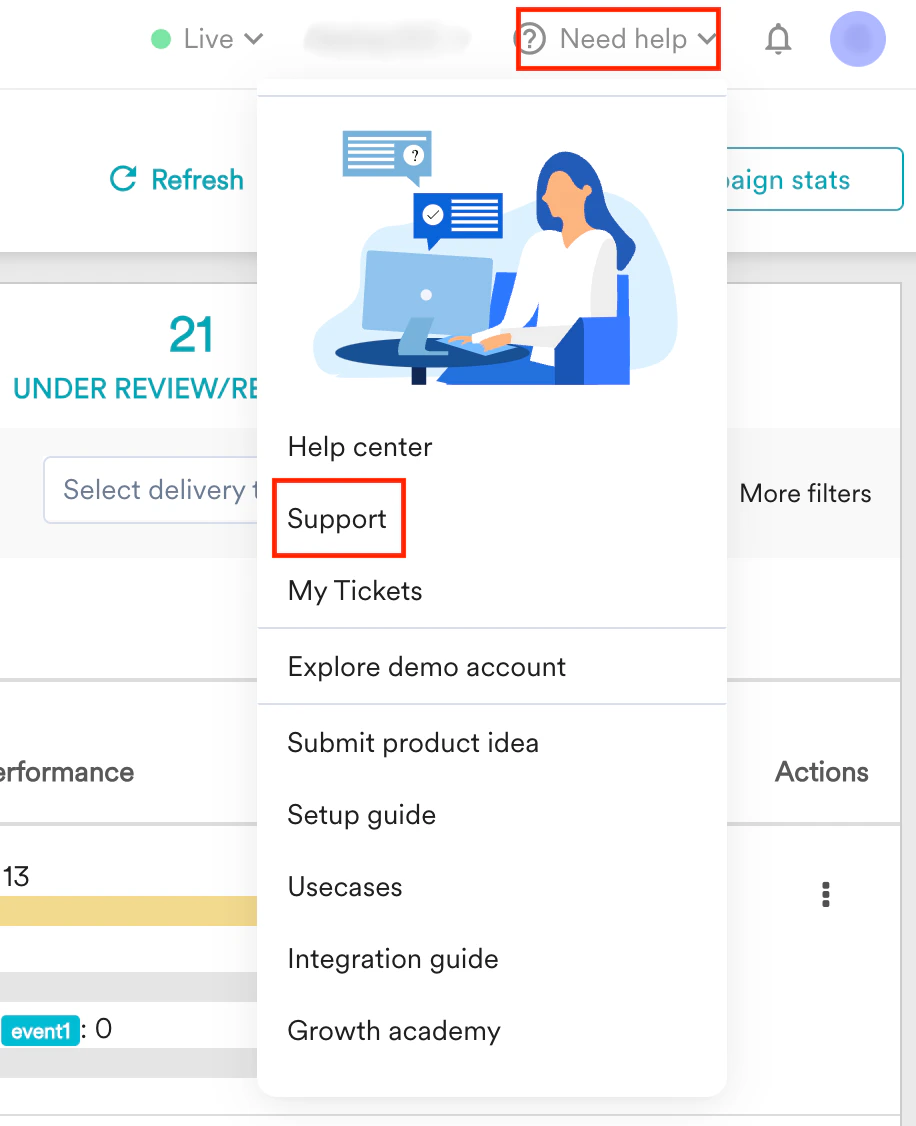Image resolution: width=916 pixels, height=1126 pixels.
Task: Open the three-dot Actions menu
Action: coord(826,895)
